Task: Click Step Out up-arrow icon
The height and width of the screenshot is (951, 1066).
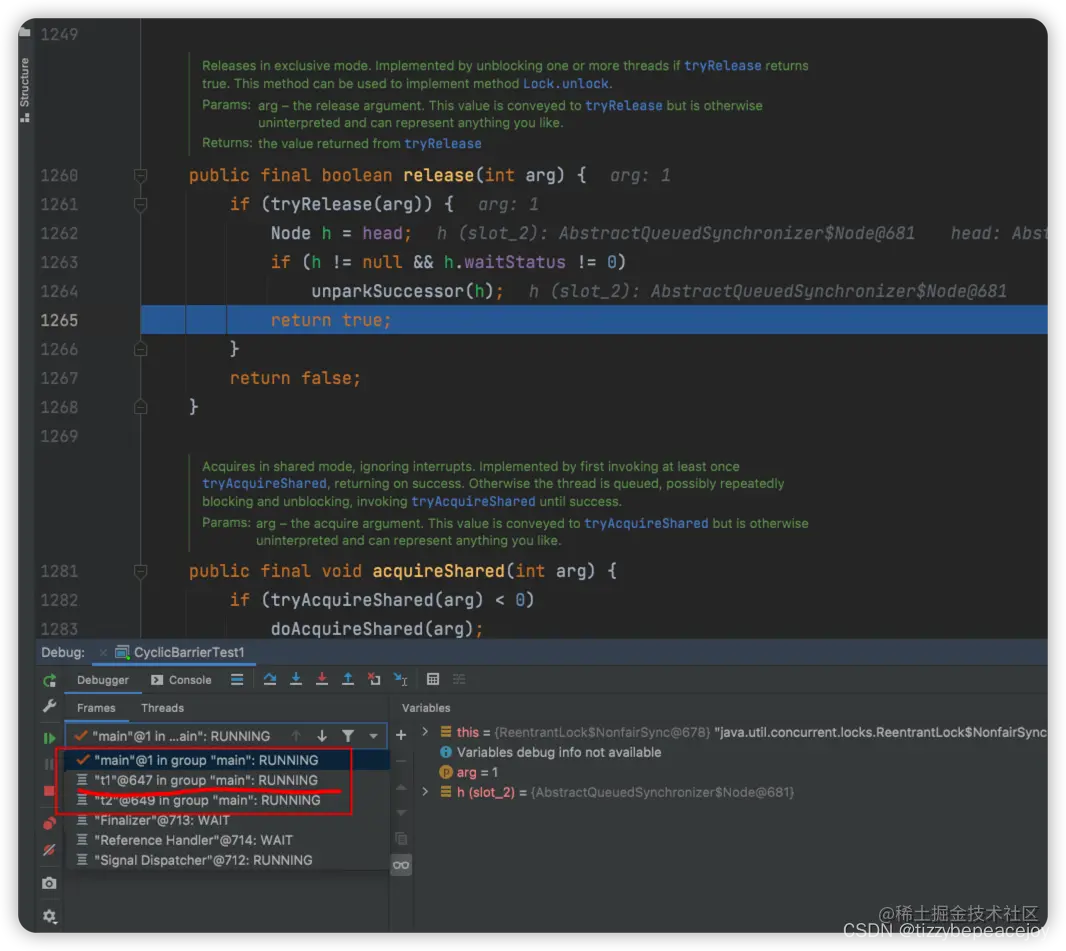Action: coord(347,680)
